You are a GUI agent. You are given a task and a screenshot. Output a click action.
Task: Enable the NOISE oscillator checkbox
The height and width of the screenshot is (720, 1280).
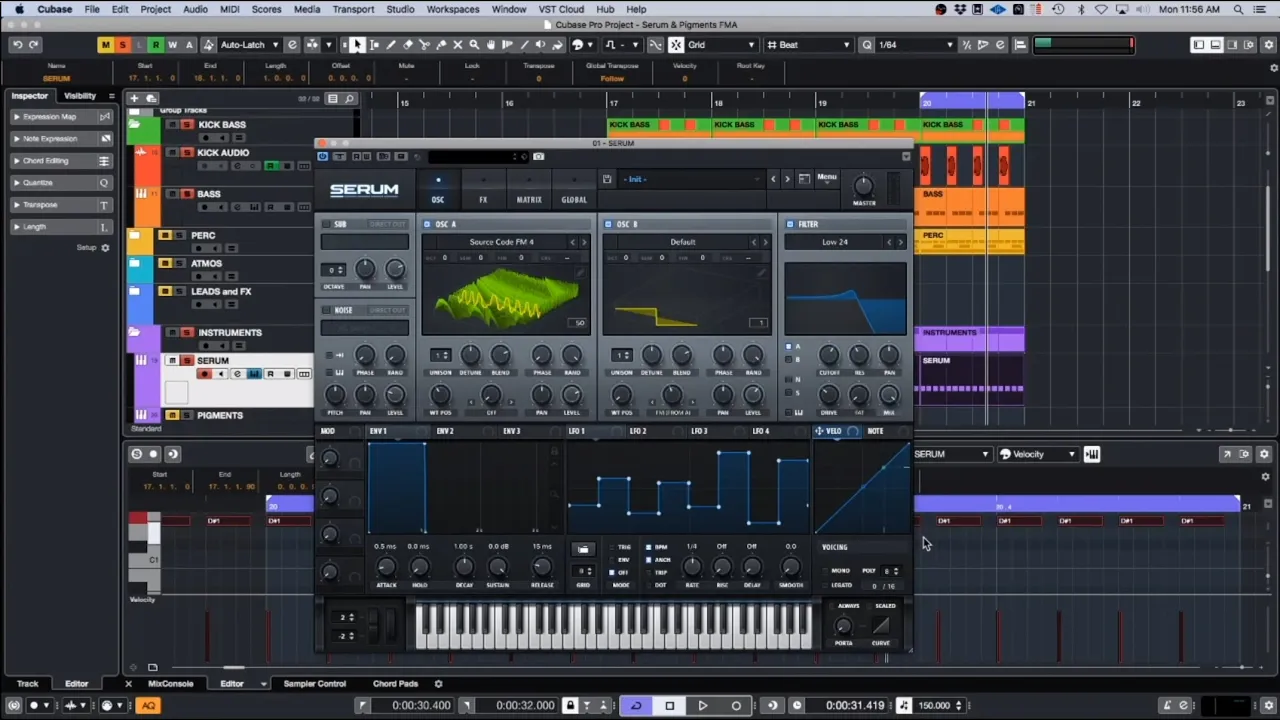(326, 310)
